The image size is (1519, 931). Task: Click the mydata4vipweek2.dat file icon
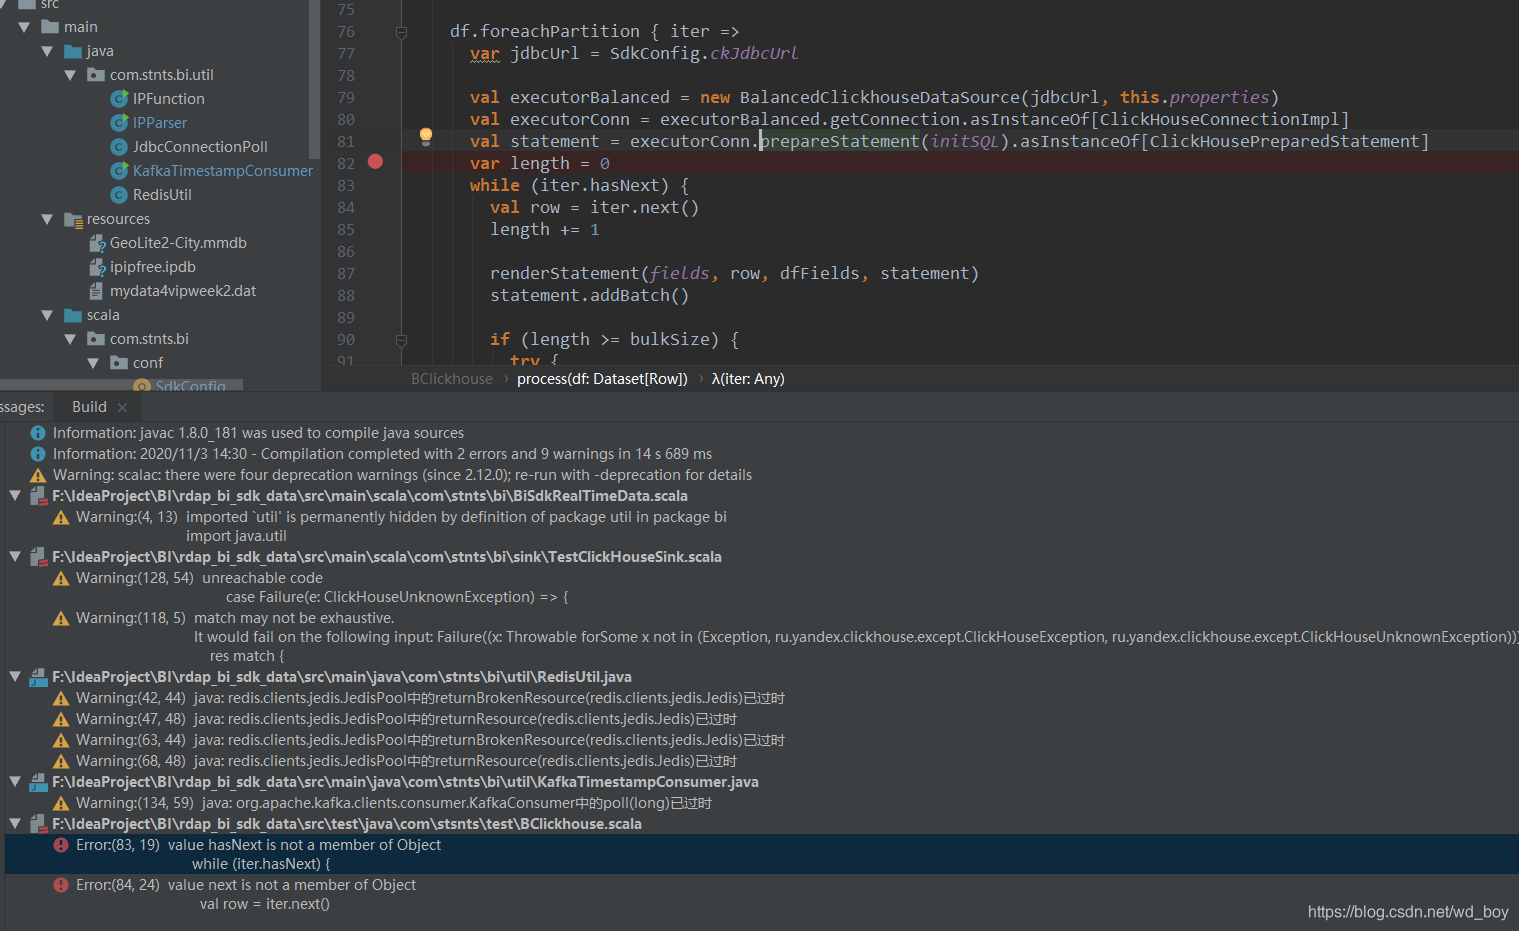click(97, 290)
